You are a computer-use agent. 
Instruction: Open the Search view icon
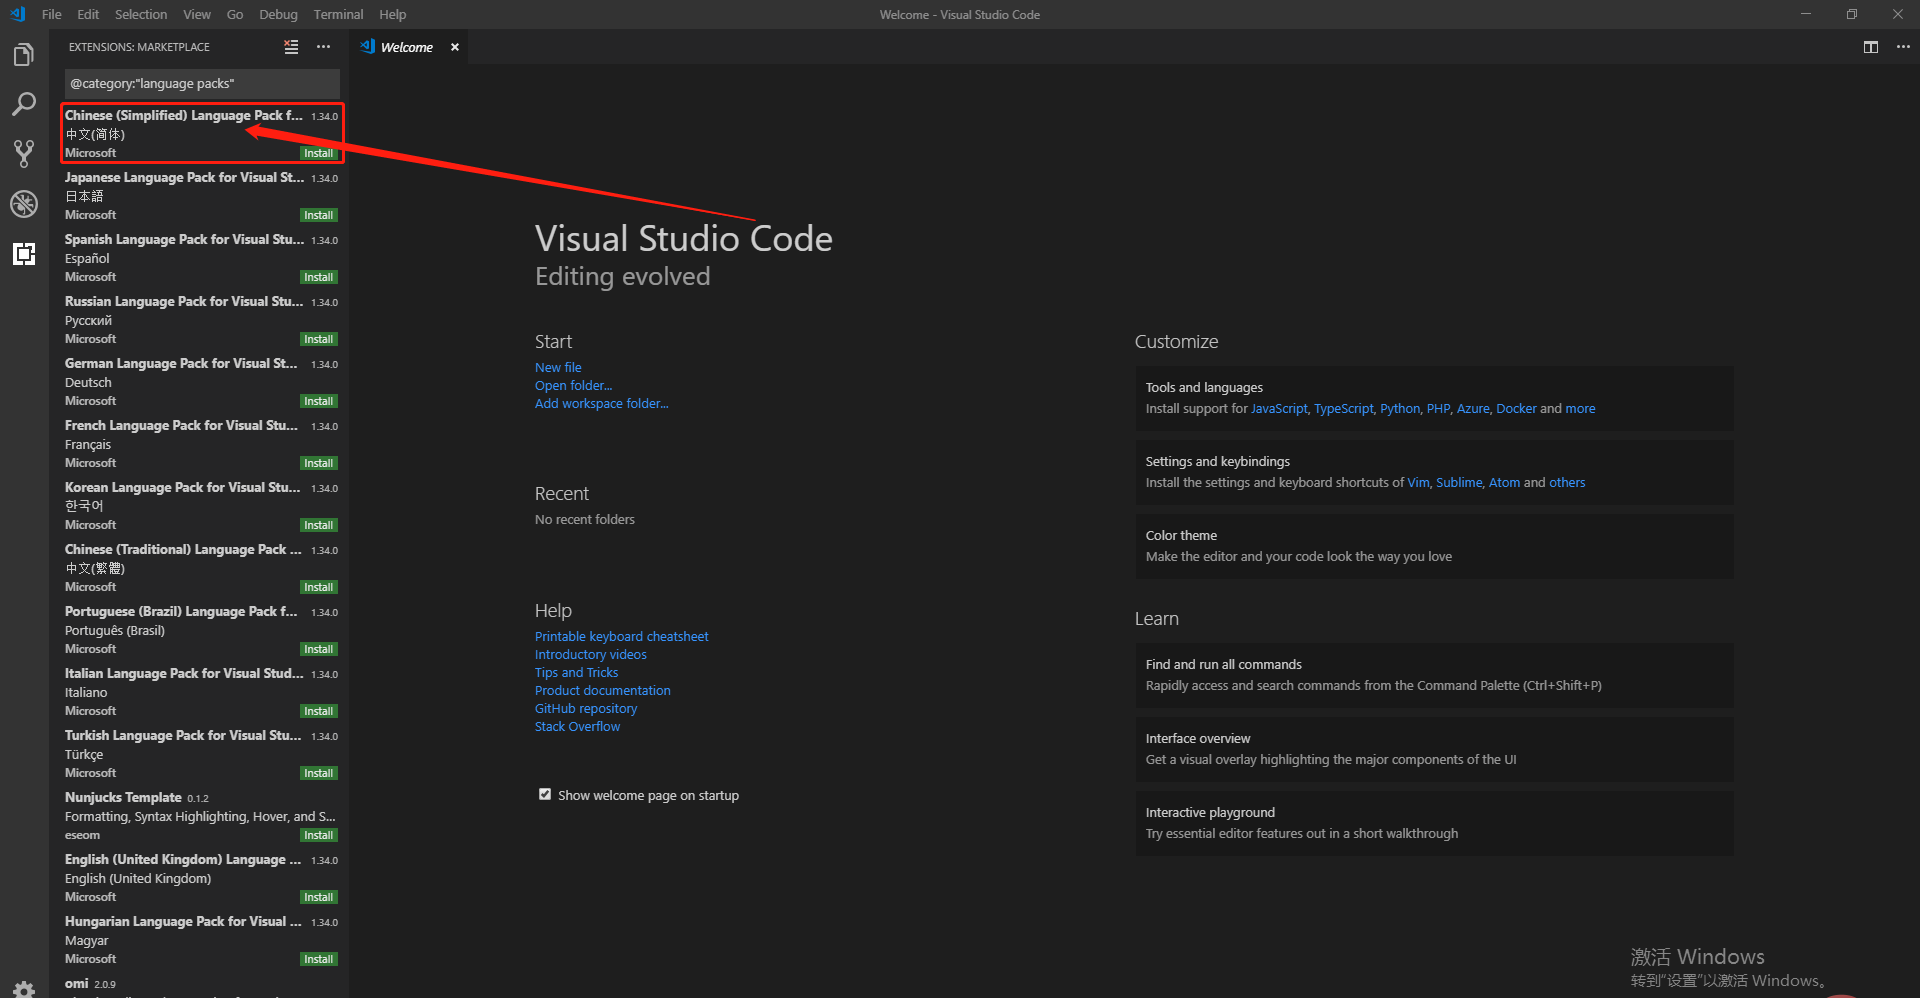[x=24, y=104]
